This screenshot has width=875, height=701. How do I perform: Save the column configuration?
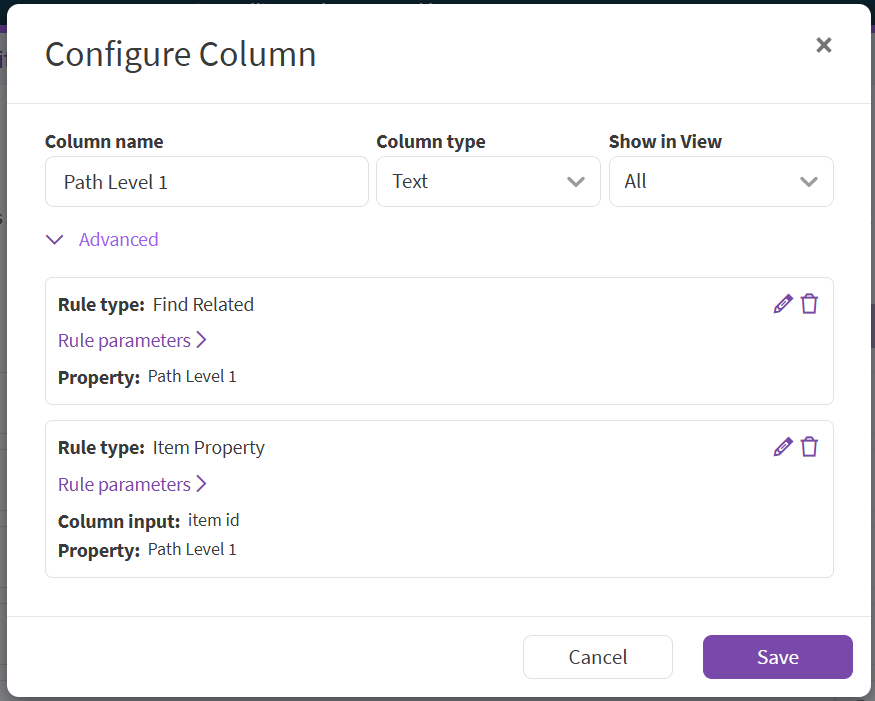coord(777,657)
